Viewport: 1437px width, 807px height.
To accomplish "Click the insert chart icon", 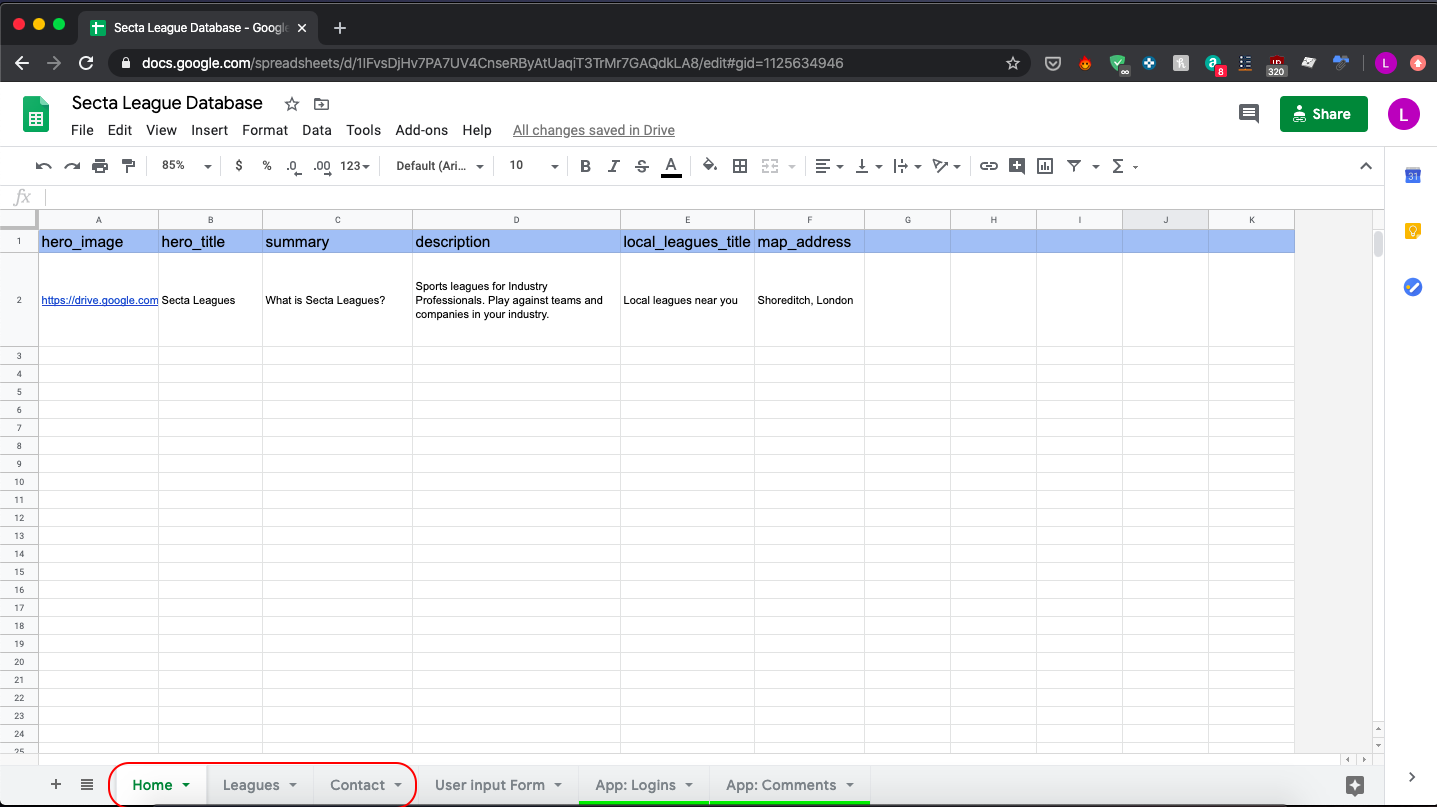I will pyautogui.click(x=1045, y=166).
